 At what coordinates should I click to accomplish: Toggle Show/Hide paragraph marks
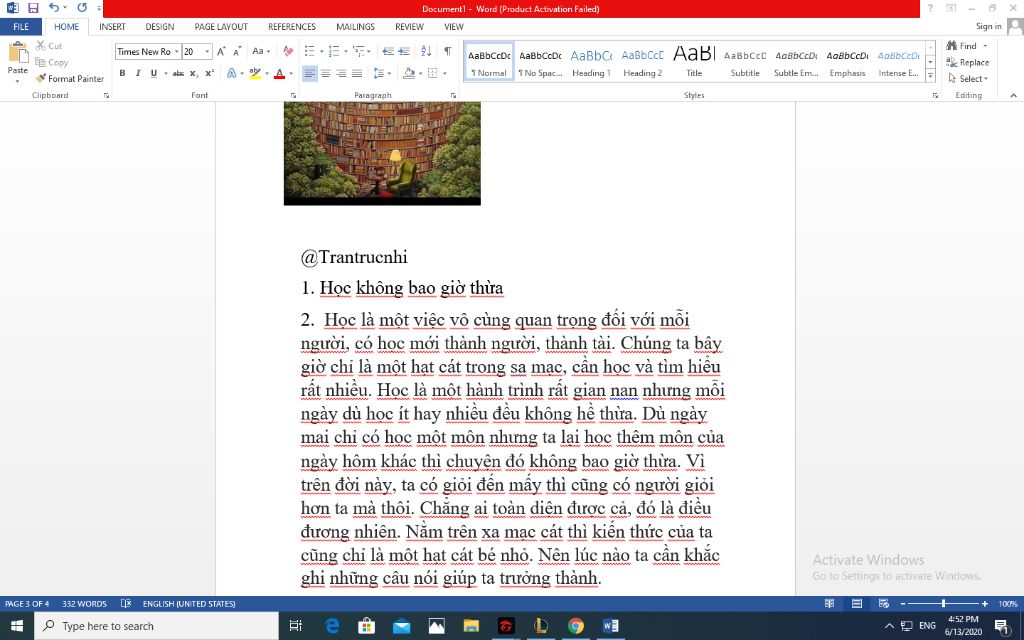pyautogui.click(x=447, y=52)
